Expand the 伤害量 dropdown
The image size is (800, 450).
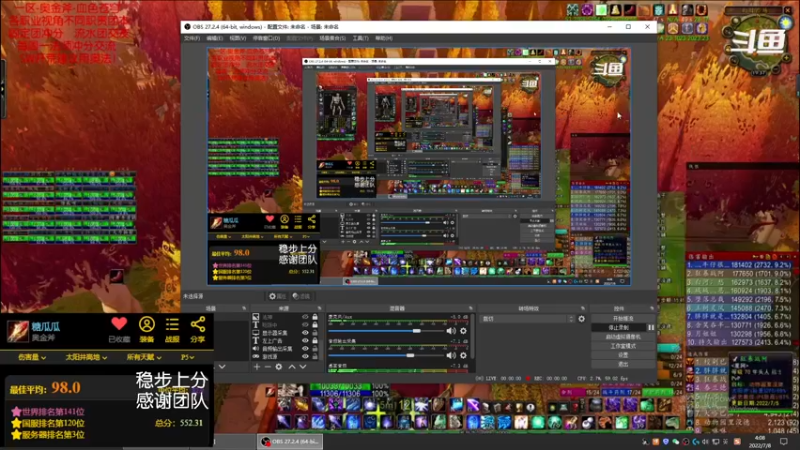click(x=32, y=357)
